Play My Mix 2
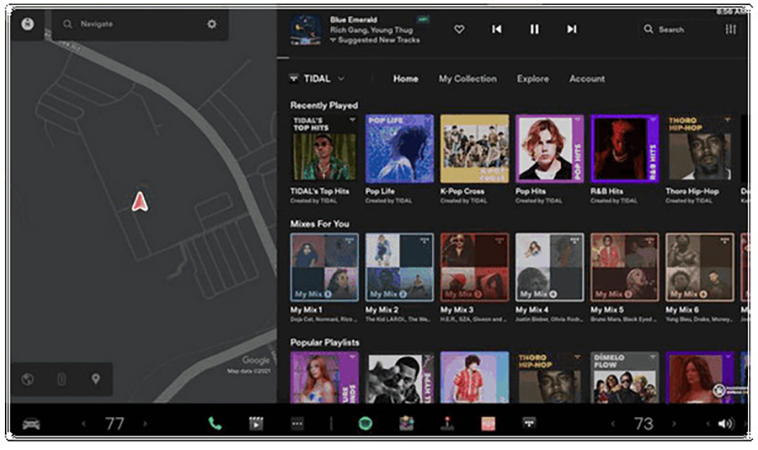The image size is (758, 450). [399, 267]
